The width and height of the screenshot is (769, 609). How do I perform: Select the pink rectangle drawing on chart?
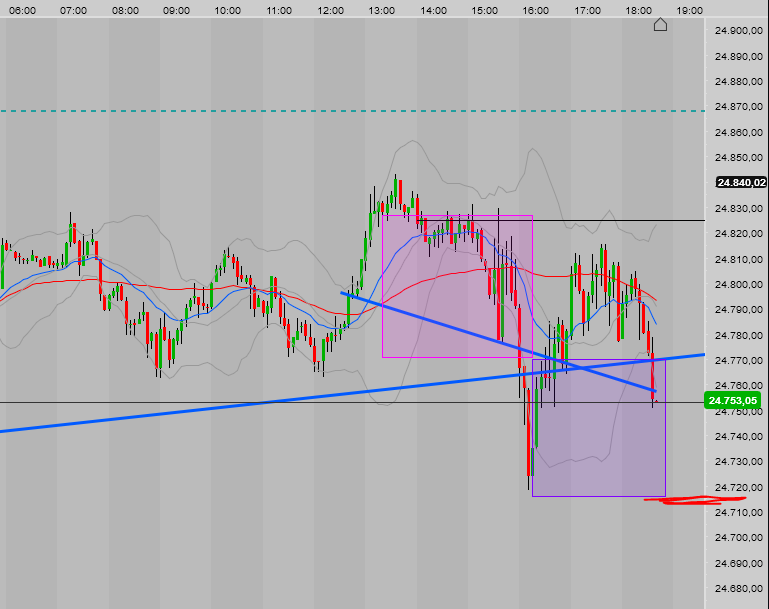tap(457, 286)
